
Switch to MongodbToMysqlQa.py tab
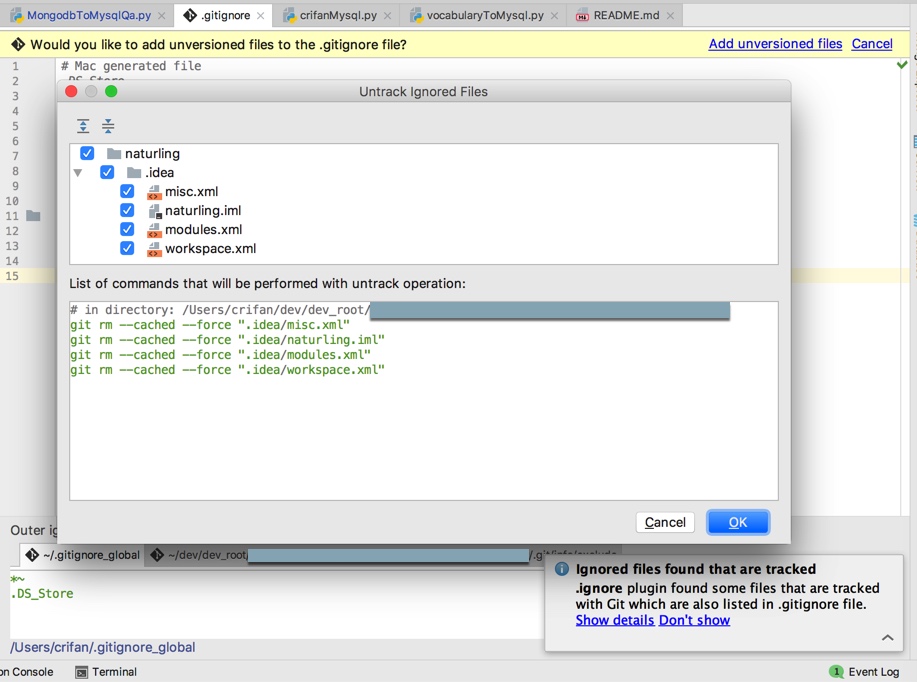(89, 15)
